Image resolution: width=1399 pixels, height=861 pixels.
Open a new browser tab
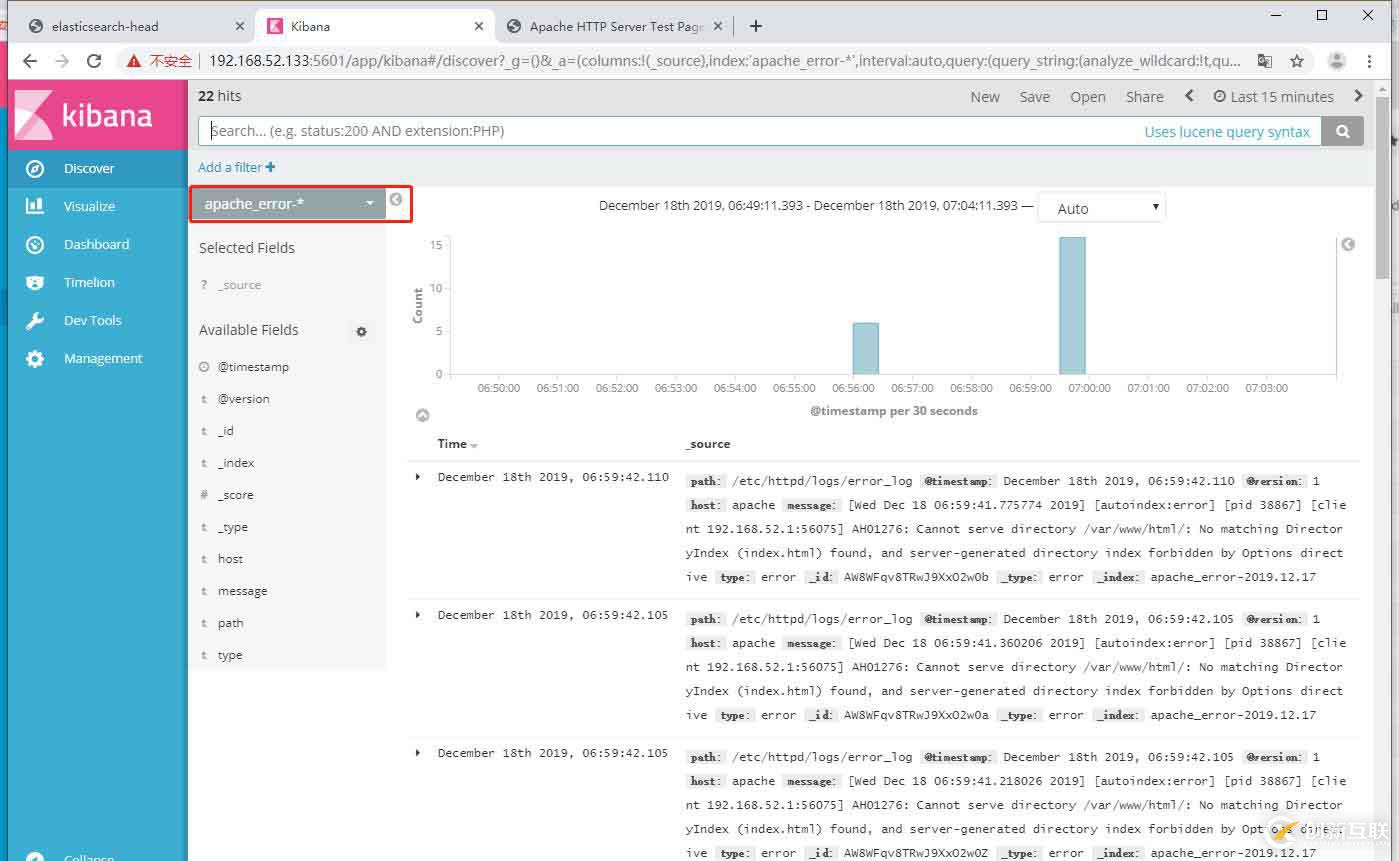click(756, 26)
